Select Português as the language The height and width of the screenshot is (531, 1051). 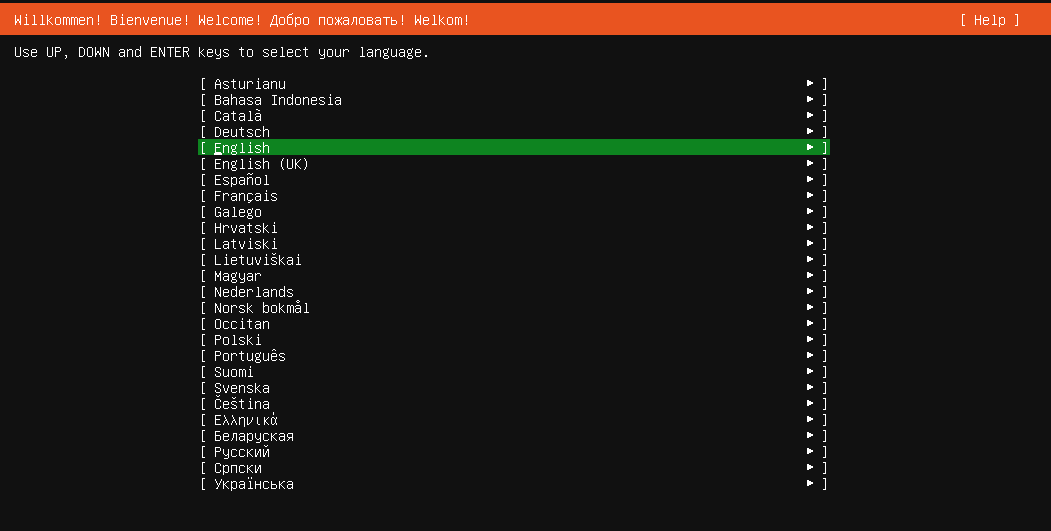tap(514, 356)
